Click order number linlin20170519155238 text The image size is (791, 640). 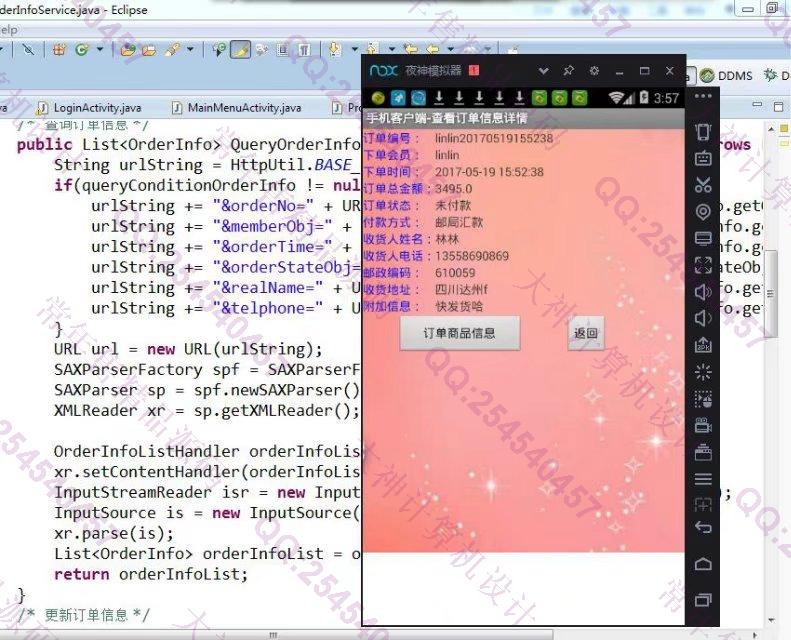[494, 138]
